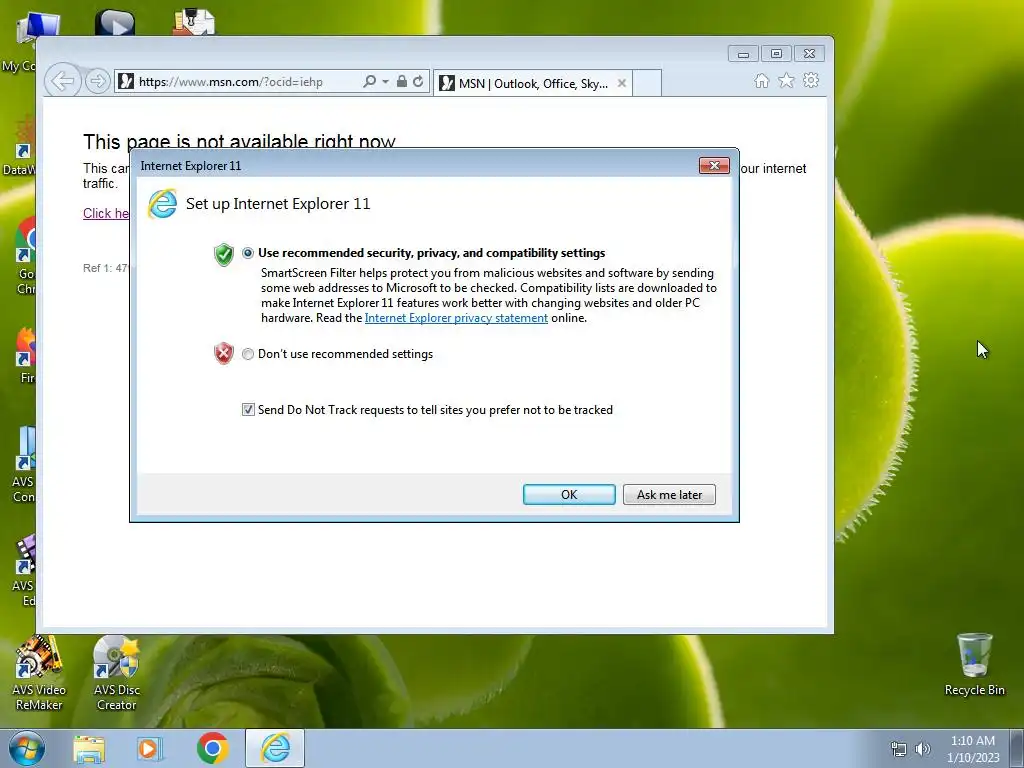1024x768 pixels.
Task: Go back with browser Back arrow
Action: tap(63, 81)
